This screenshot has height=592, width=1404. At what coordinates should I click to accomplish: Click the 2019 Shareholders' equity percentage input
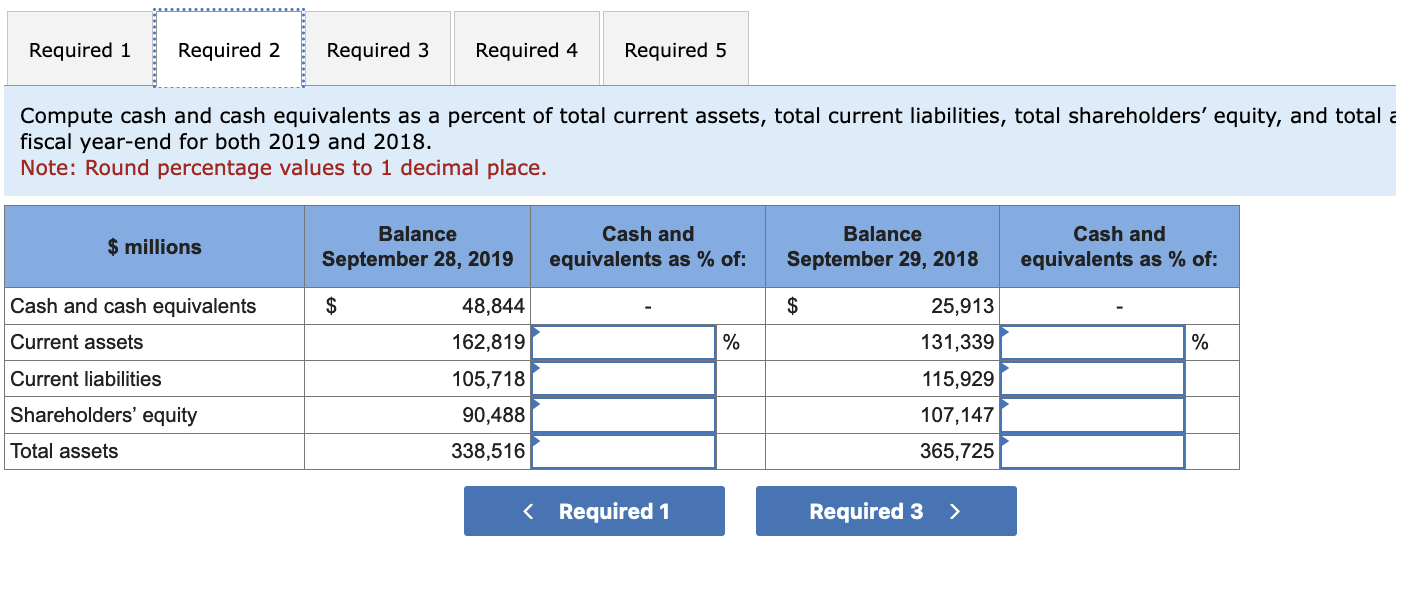[x=624, y=415]
